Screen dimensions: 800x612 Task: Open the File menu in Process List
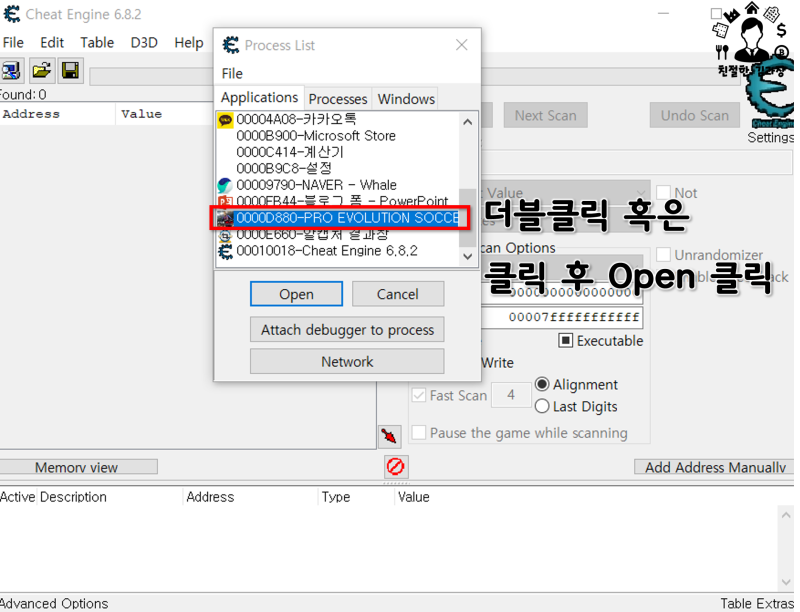point(232,73)
